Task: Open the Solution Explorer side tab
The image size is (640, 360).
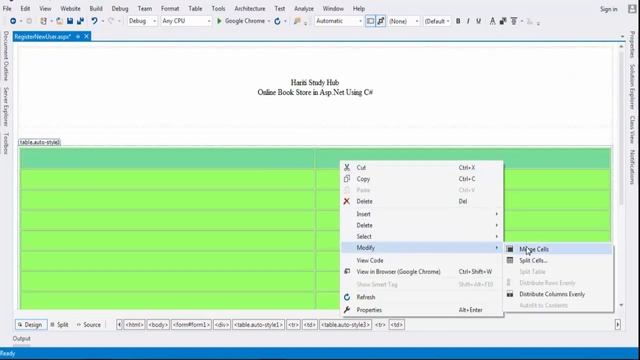Action: (x=632, y=87)
